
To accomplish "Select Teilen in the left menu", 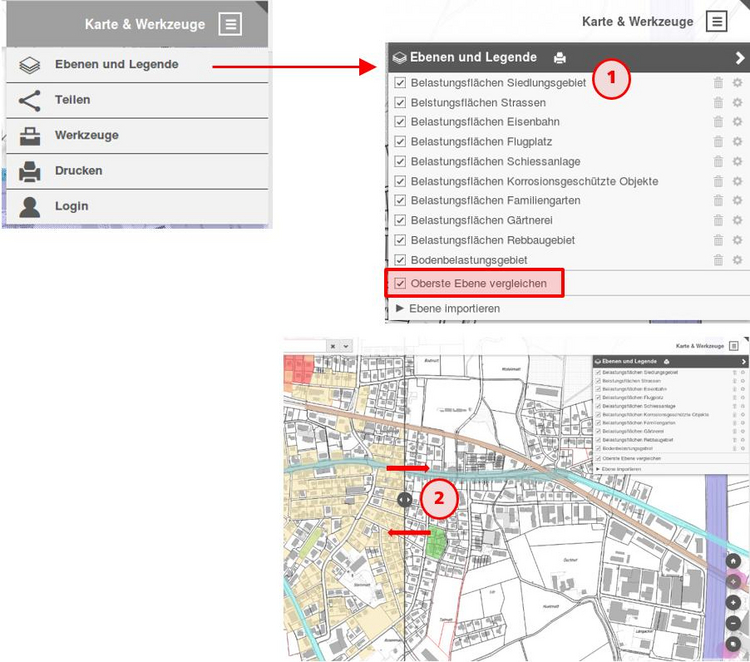I will [x=137, y=100].
